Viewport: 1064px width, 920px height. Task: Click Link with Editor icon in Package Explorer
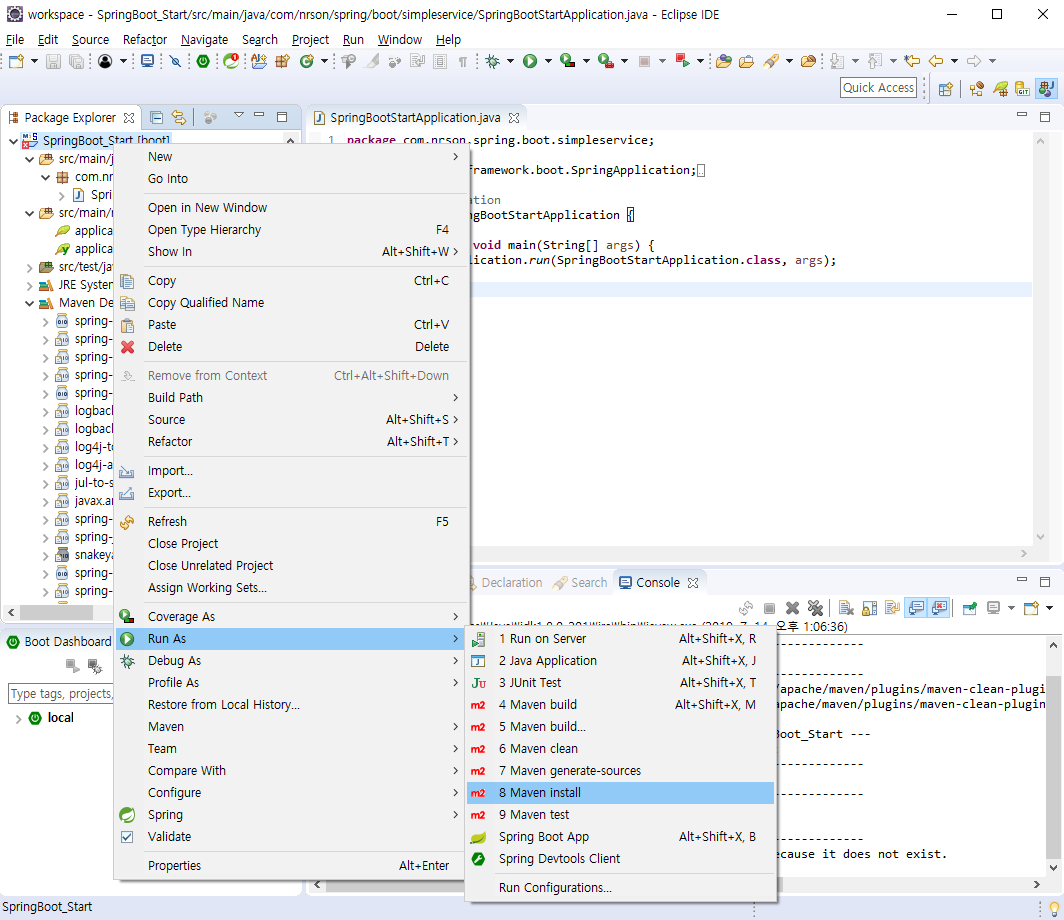coord(178,117)
